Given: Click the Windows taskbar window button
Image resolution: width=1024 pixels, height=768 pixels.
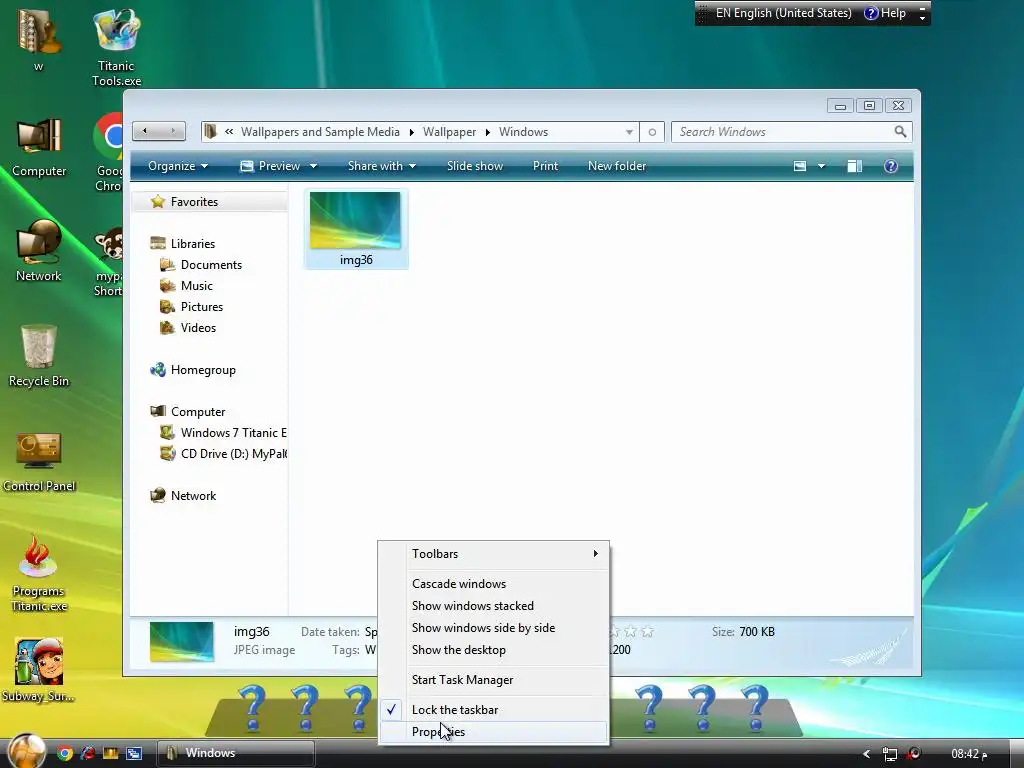Looking at the screenshot, I should (235, 753).
